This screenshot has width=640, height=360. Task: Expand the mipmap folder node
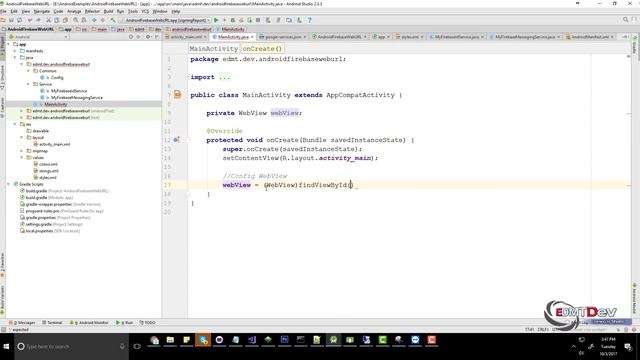[22, 151]
